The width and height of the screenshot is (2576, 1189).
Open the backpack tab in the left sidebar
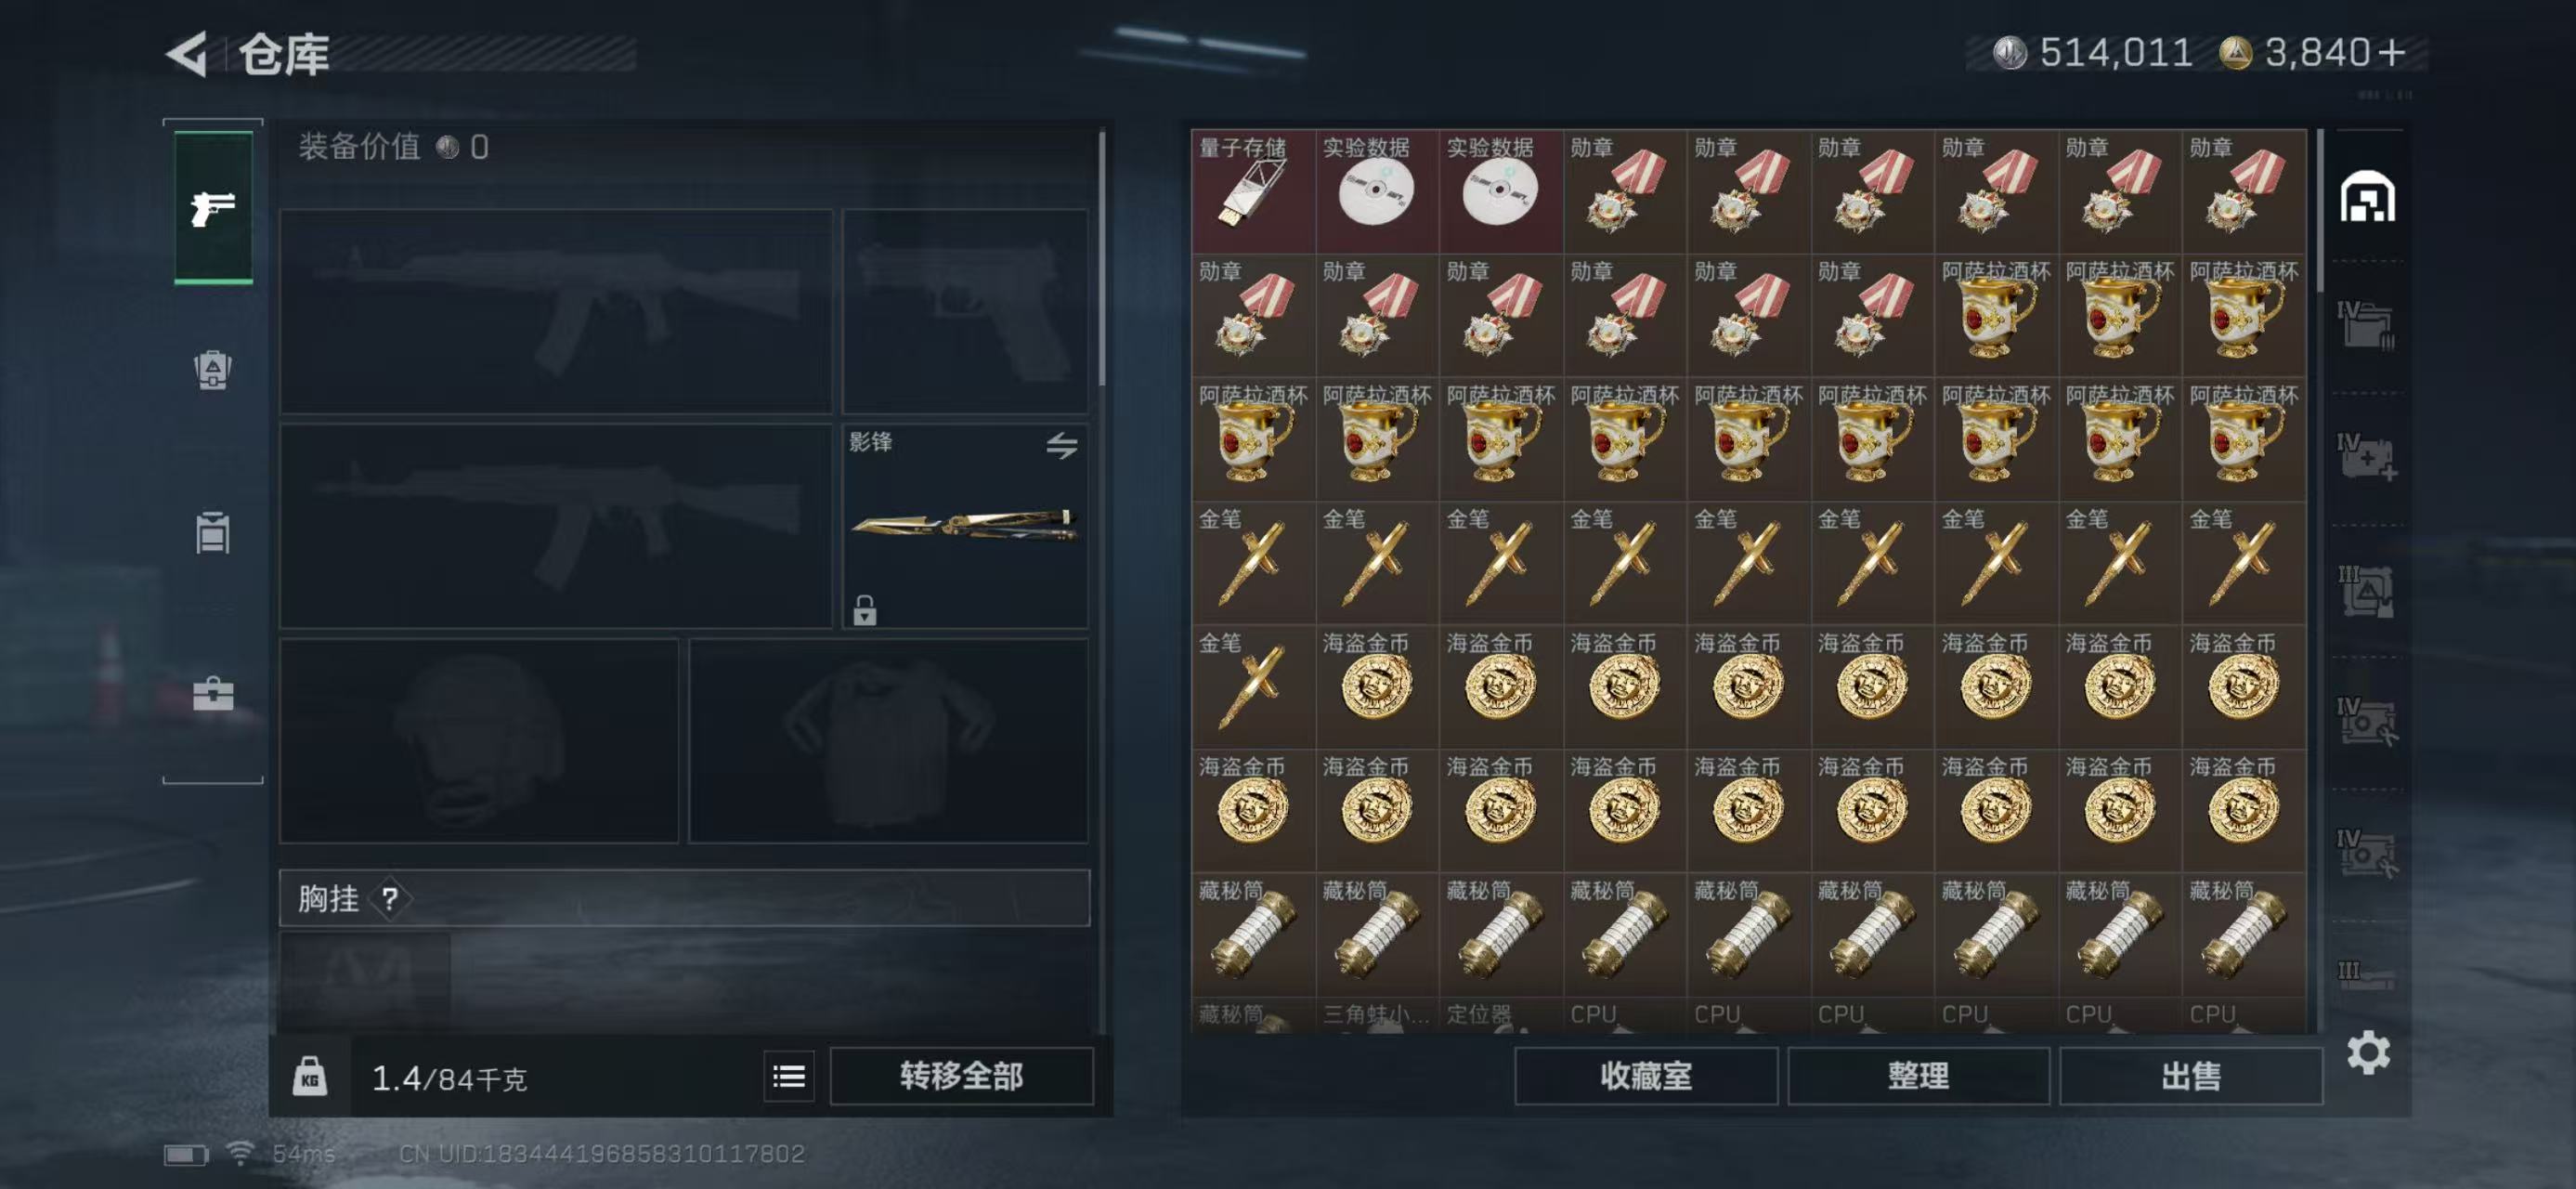[x=213, y=370]
